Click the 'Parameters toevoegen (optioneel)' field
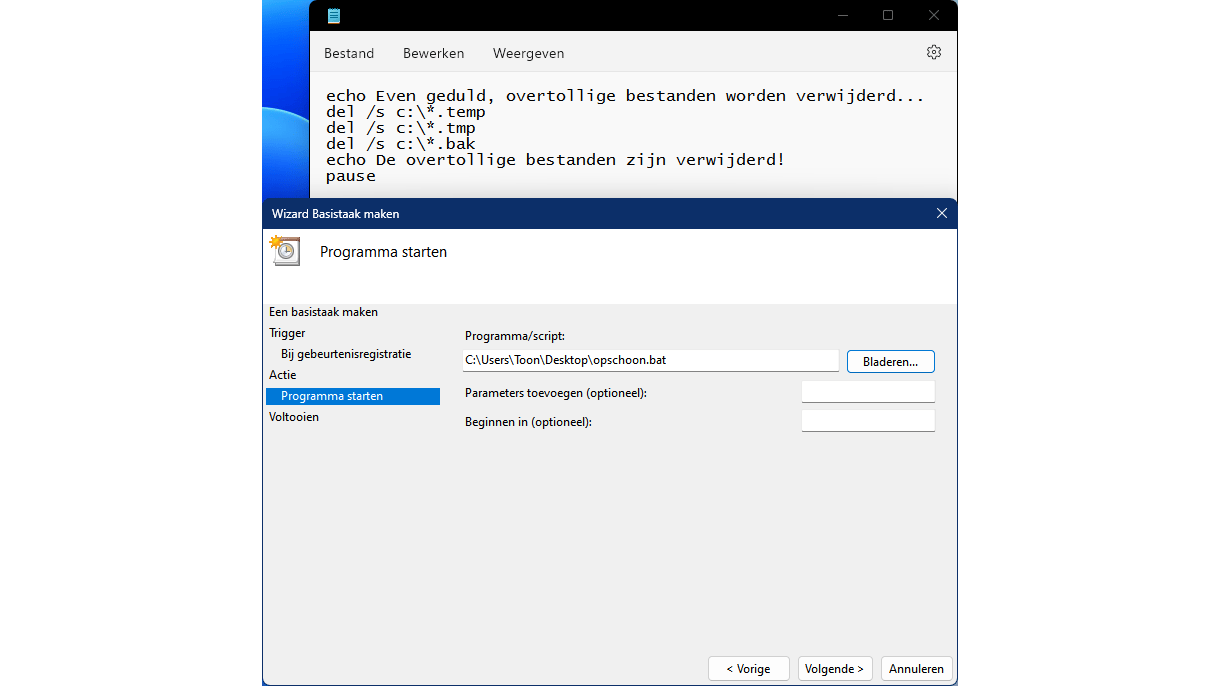1220x686 pixels. [x=867, y=391]
